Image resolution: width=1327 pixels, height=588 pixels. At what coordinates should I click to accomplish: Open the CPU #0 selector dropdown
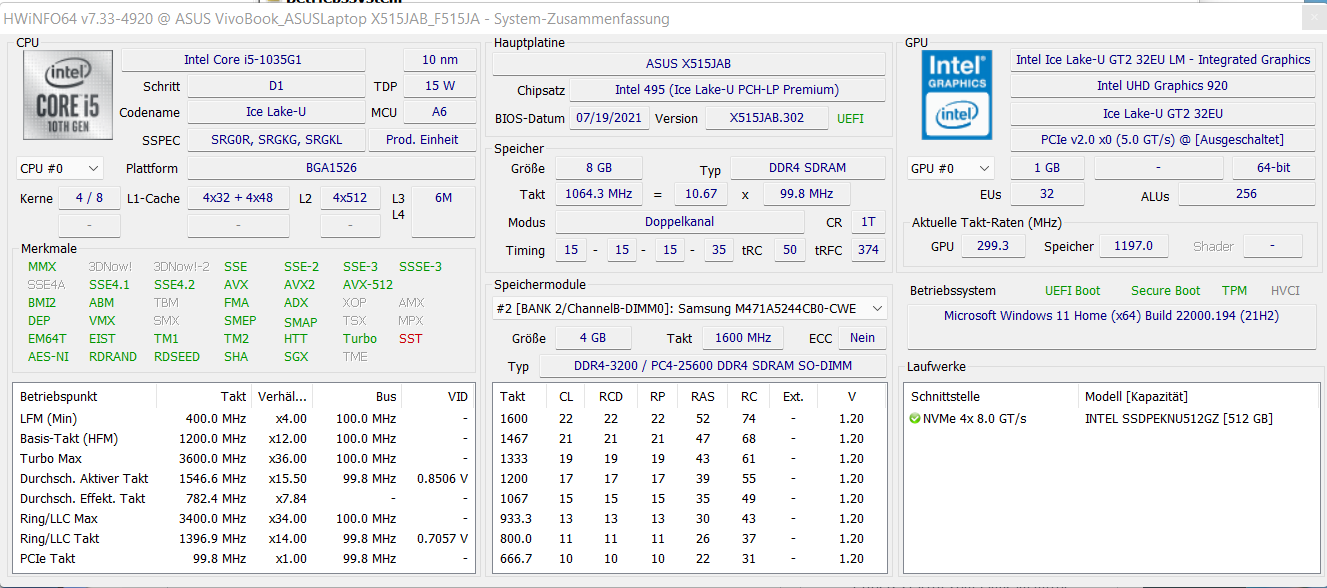pyautogui.click(x=60, y=169)
